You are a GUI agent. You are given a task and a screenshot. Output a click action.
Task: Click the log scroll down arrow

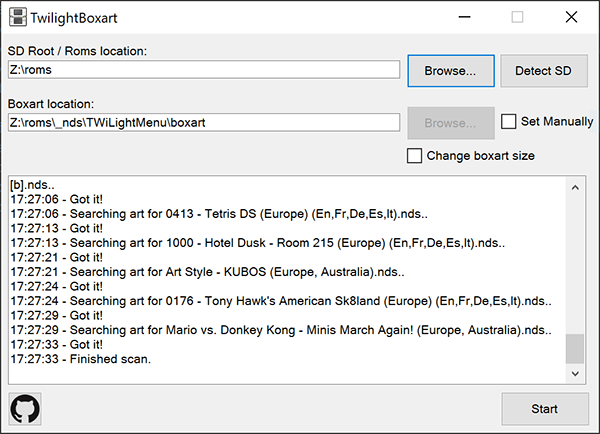point(575,374)
